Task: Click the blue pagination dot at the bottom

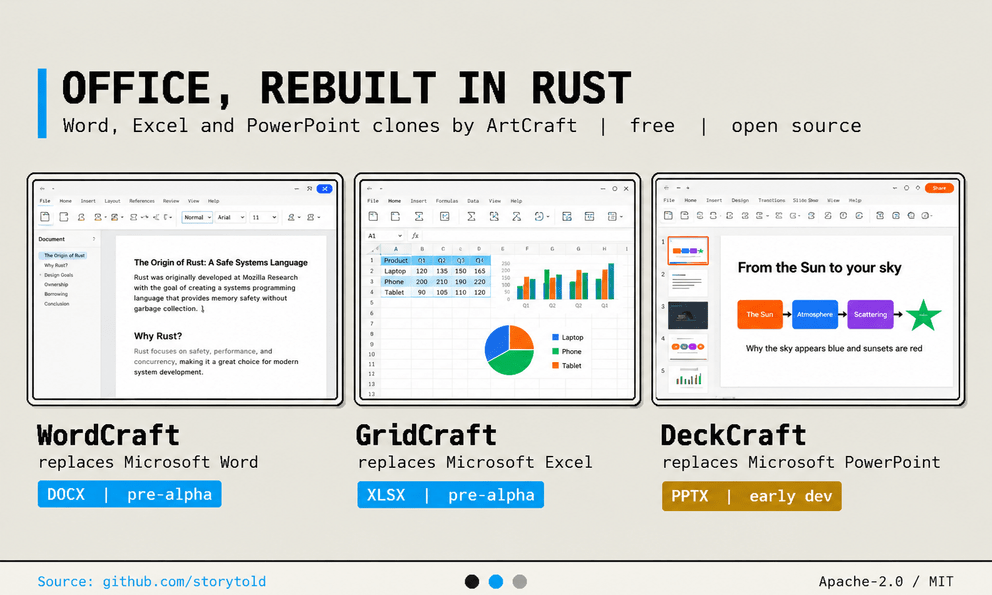Action: click(496, 582)
